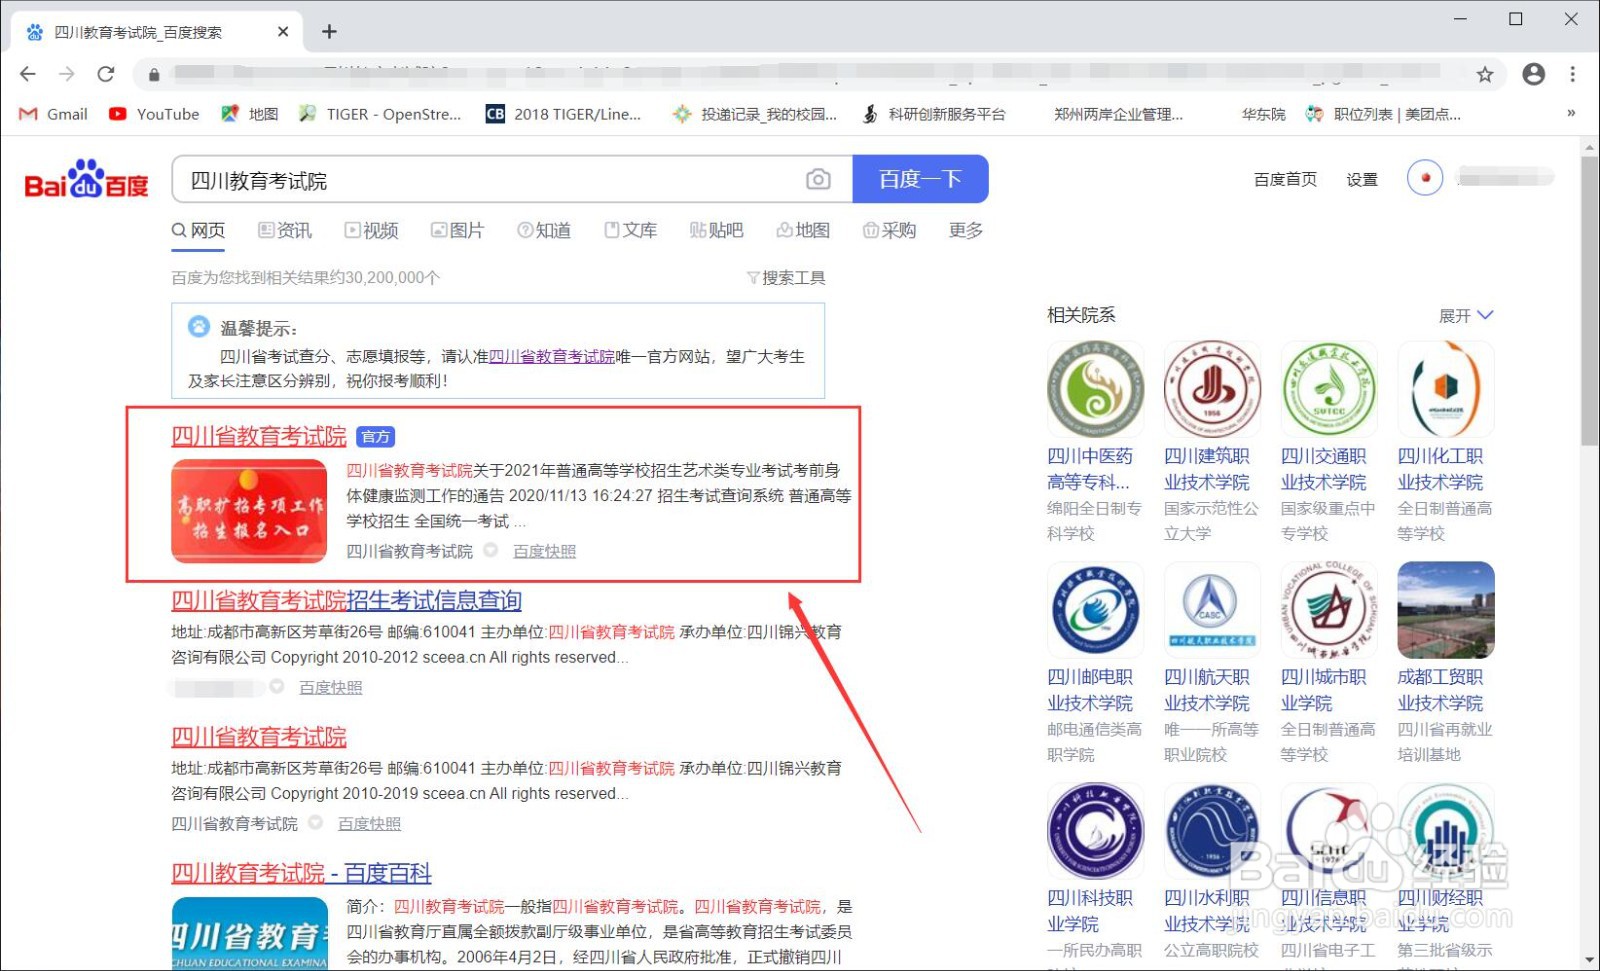
Task: Bookmark this page with star icon
Action: [x=1485, y=74]
